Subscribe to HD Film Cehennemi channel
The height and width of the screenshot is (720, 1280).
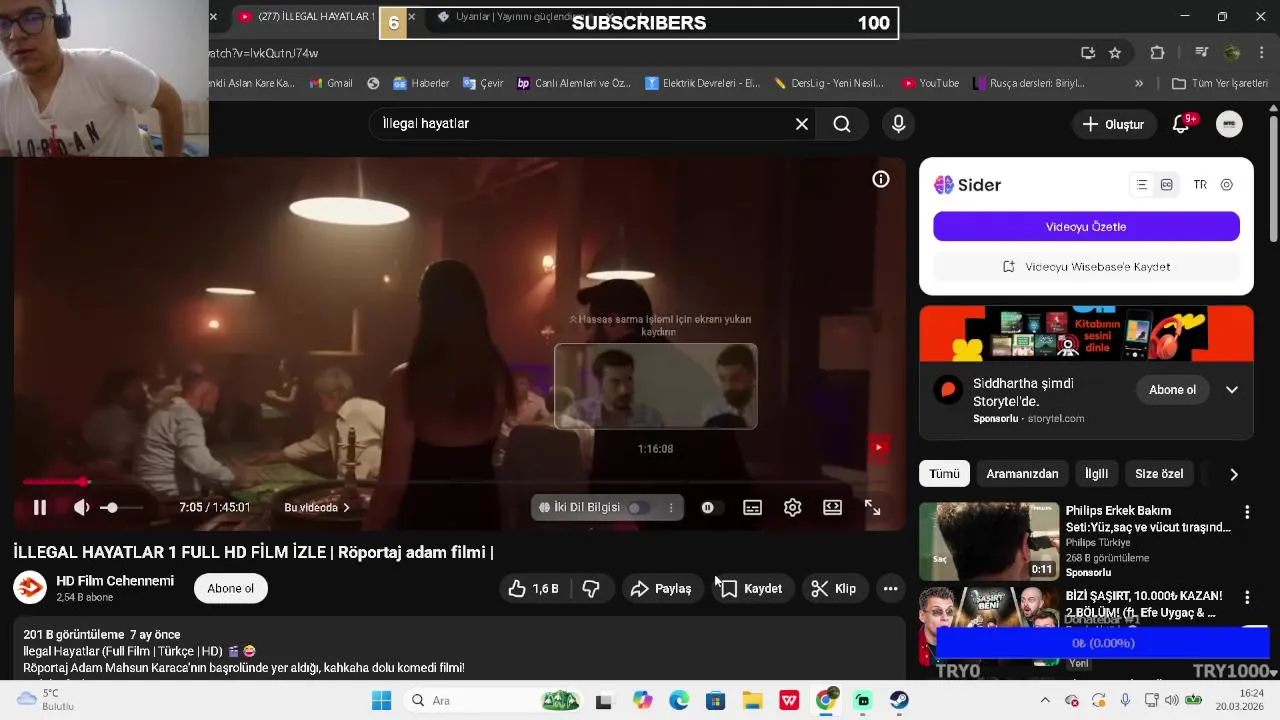pyautogui.click(x=231, y=588)
